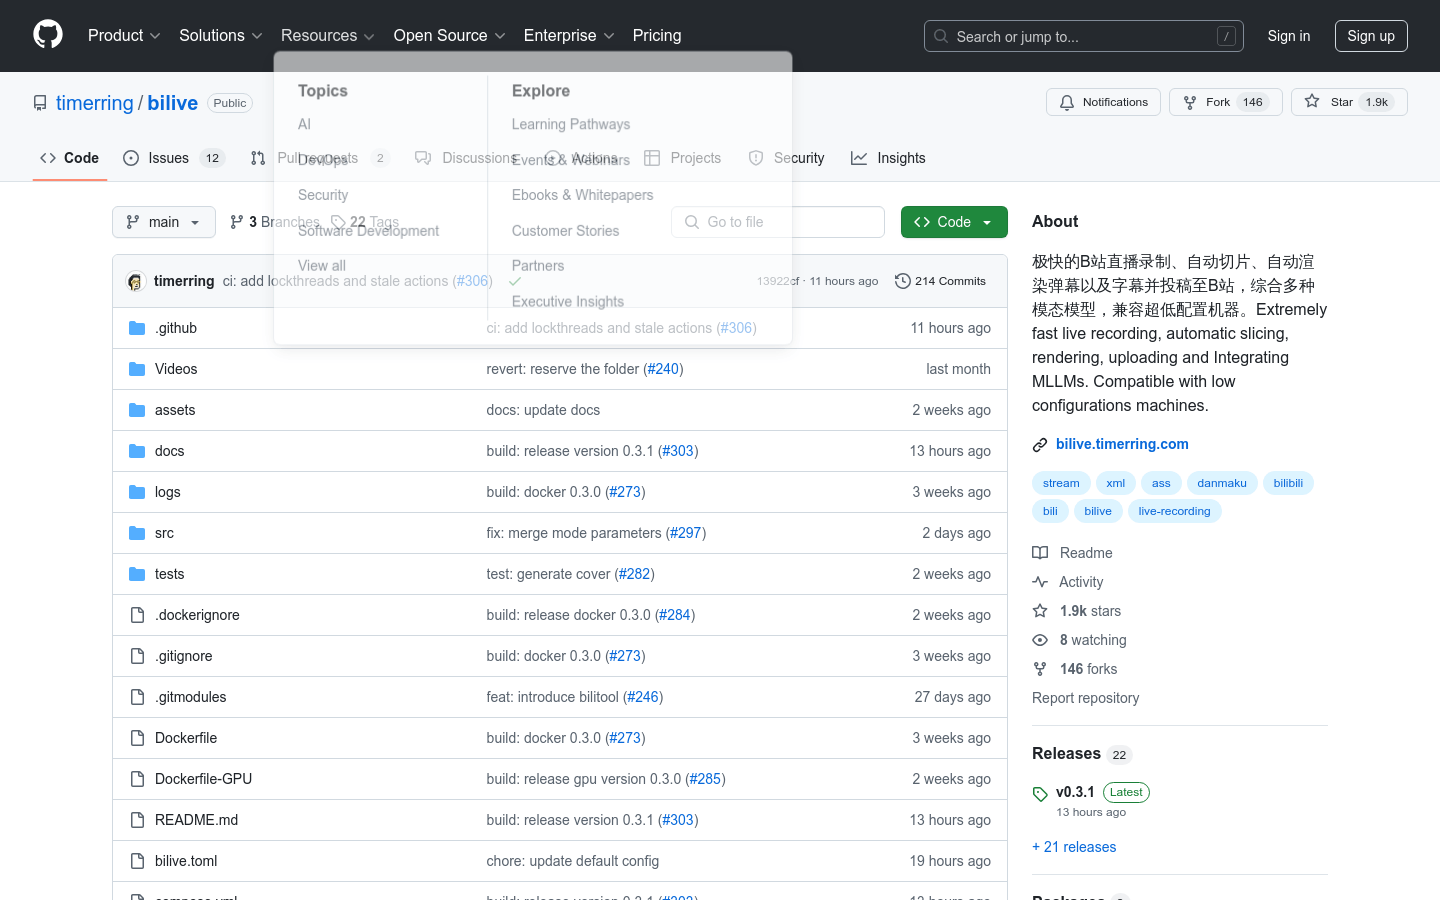Open Customer Stories in Resources menu
The height and width of the screenshot is (900, 1440).
[x=565, y=230]
